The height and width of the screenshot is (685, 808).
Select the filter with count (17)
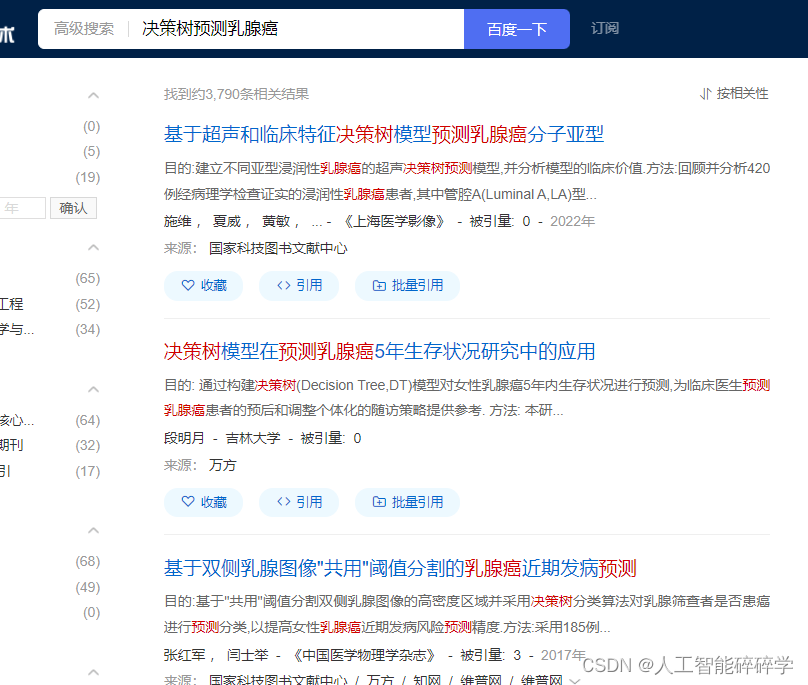click(50, 471)
